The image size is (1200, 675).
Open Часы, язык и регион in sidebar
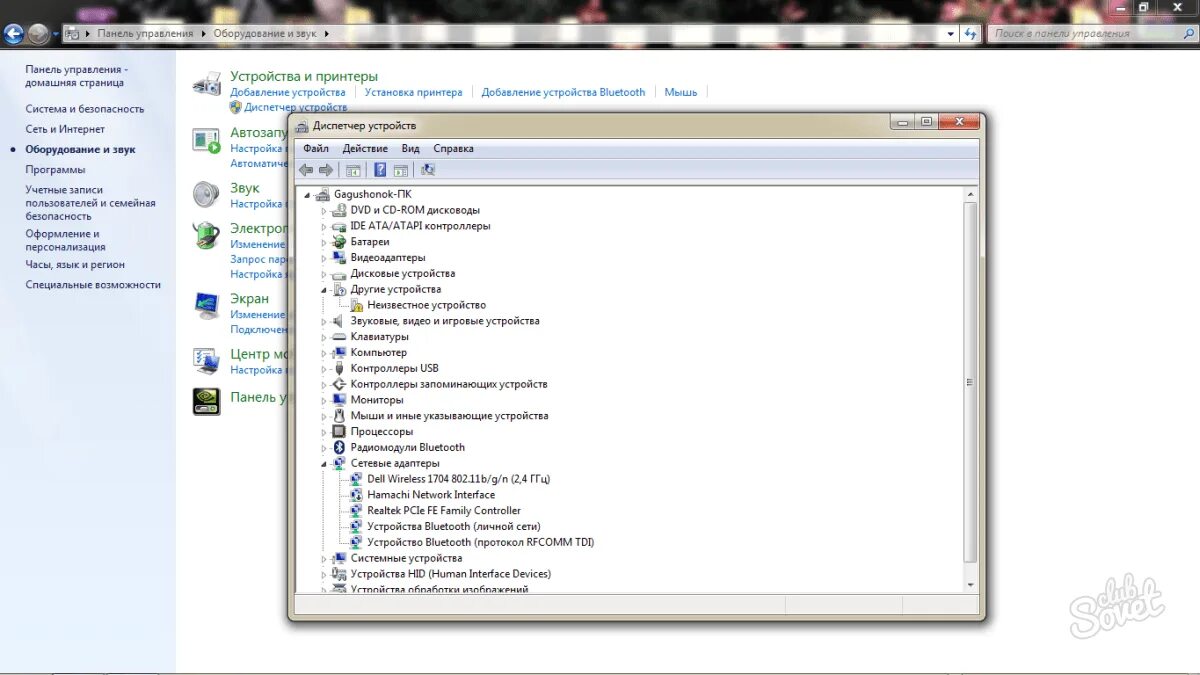75,265
